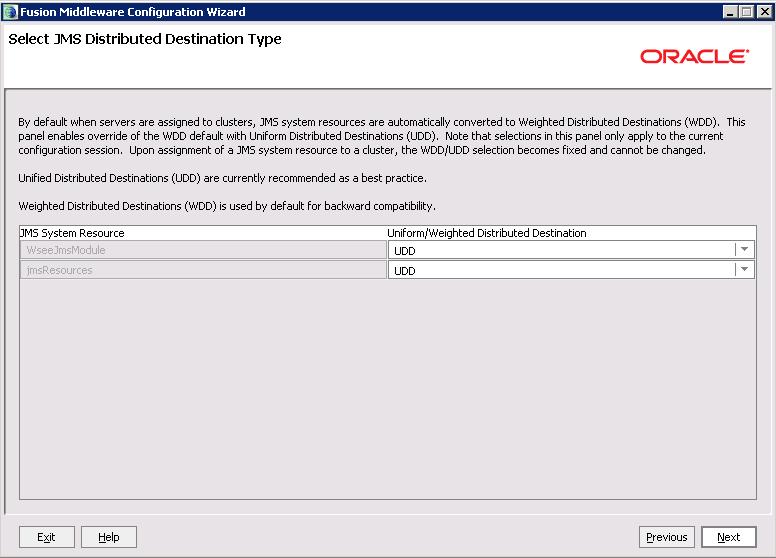
Task: Click the Unified Distributed Destinations recommendation text
Action: tap(222, 178)
